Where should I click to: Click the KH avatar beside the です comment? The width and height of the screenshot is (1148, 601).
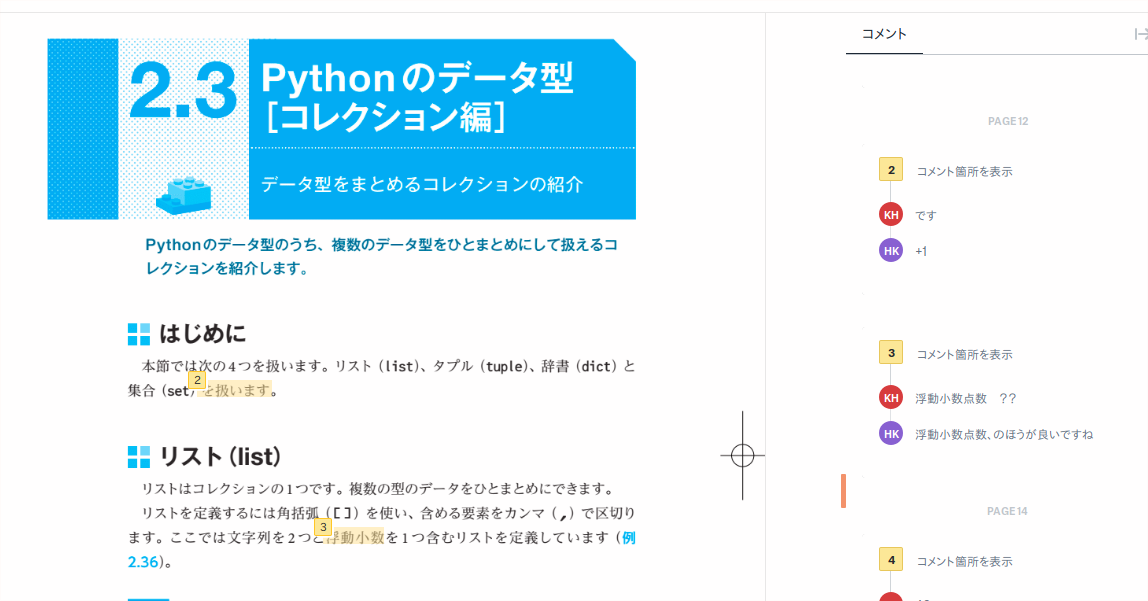click(x=891, y=214)
